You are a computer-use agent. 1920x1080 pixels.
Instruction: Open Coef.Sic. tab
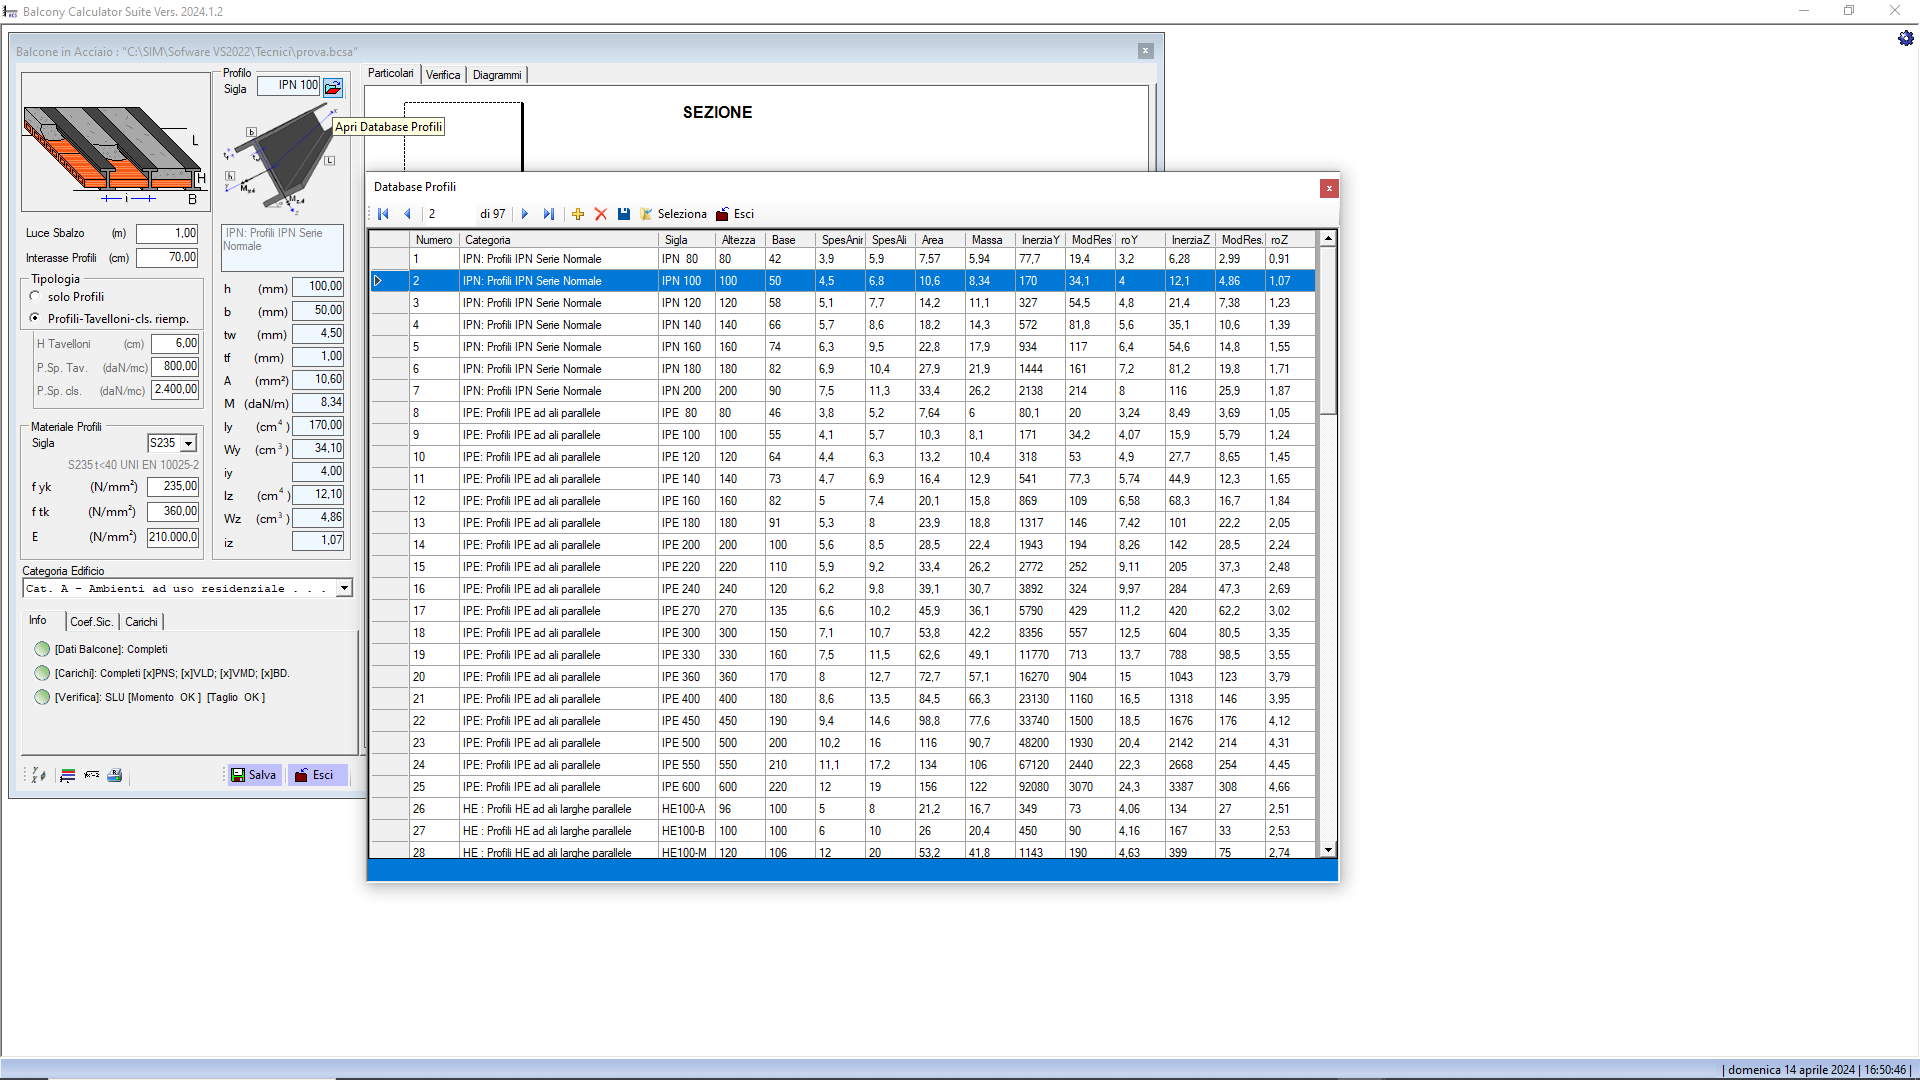pyautogui.click(x=91, y=622)
